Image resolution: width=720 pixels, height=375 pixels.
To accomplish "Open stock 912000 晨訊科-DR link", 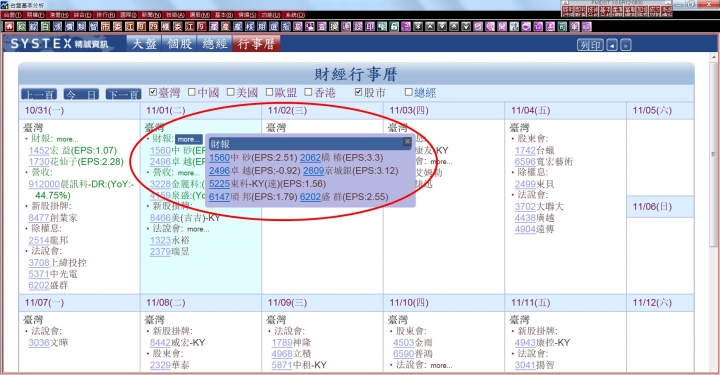I will [44, 185].
